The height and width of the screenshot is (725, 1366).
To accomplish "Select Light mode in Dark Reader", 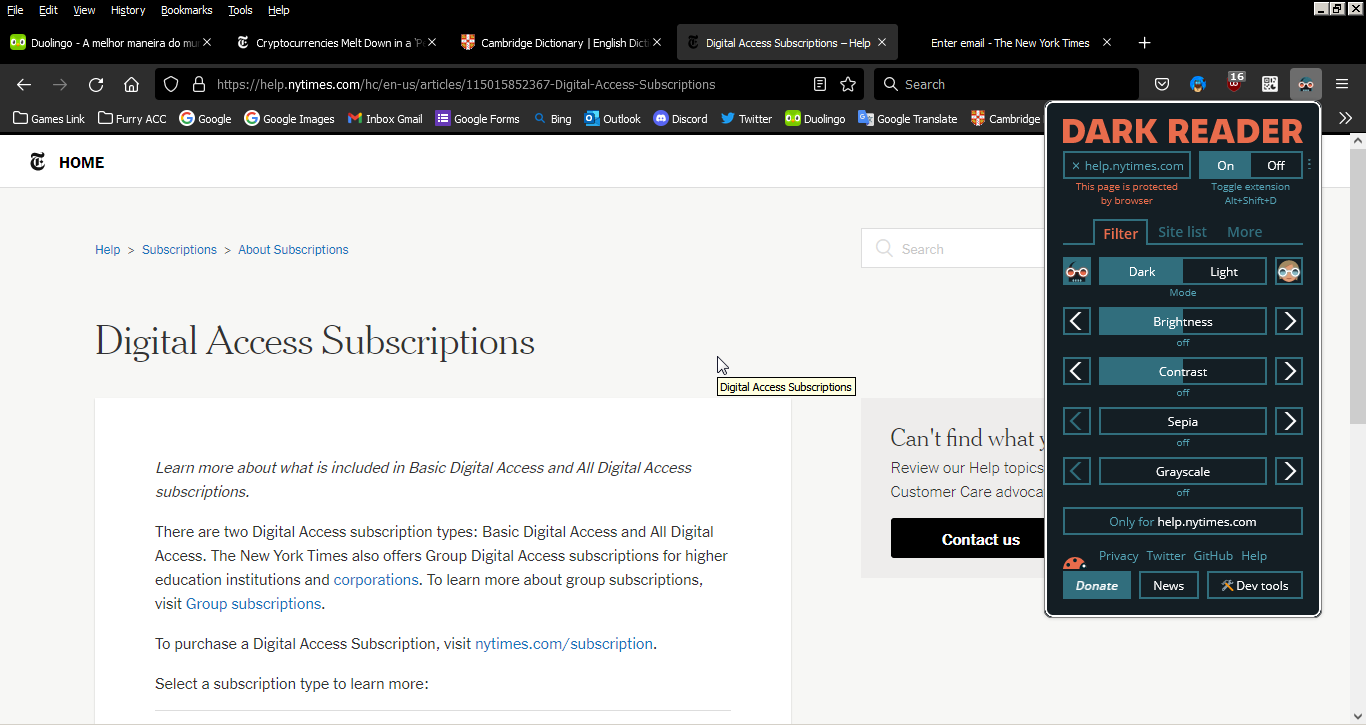I will [1224, 271].
